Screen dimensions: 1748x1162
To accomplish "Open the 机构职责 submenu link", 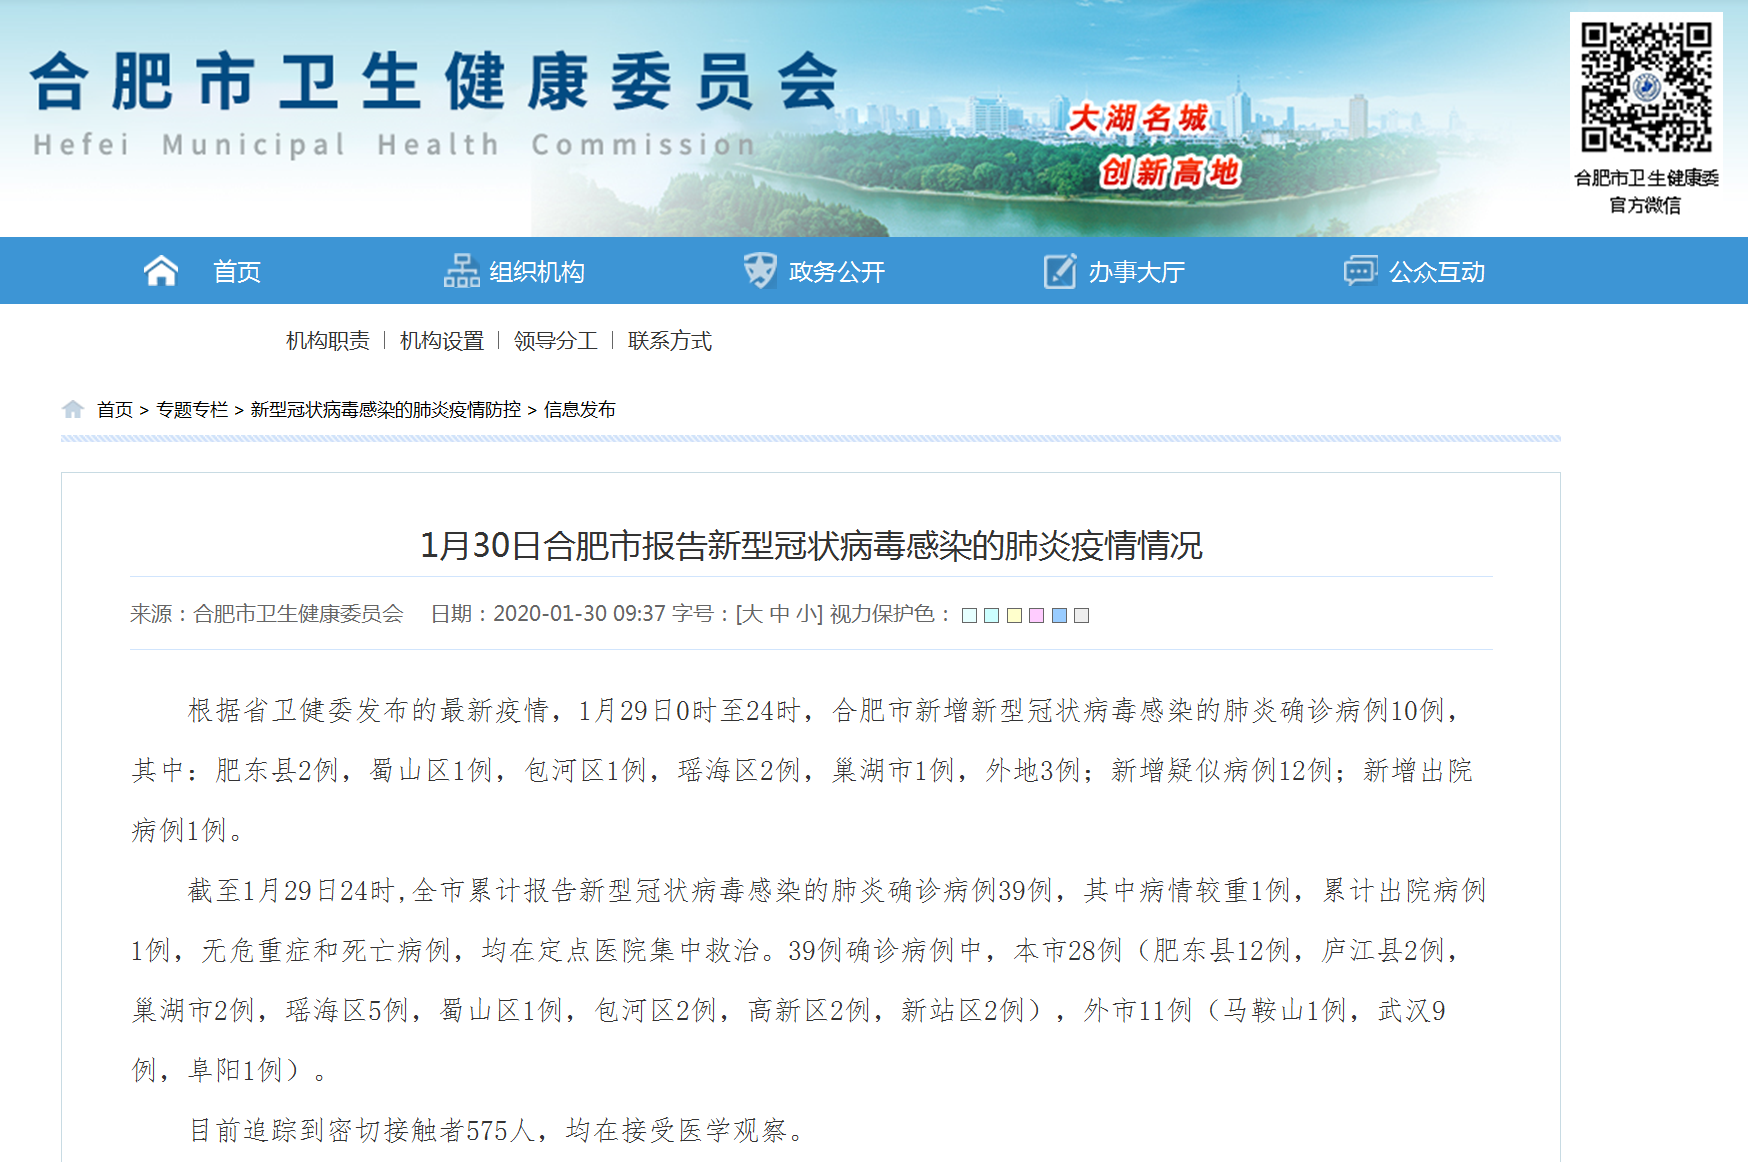I will pos(328,341).
